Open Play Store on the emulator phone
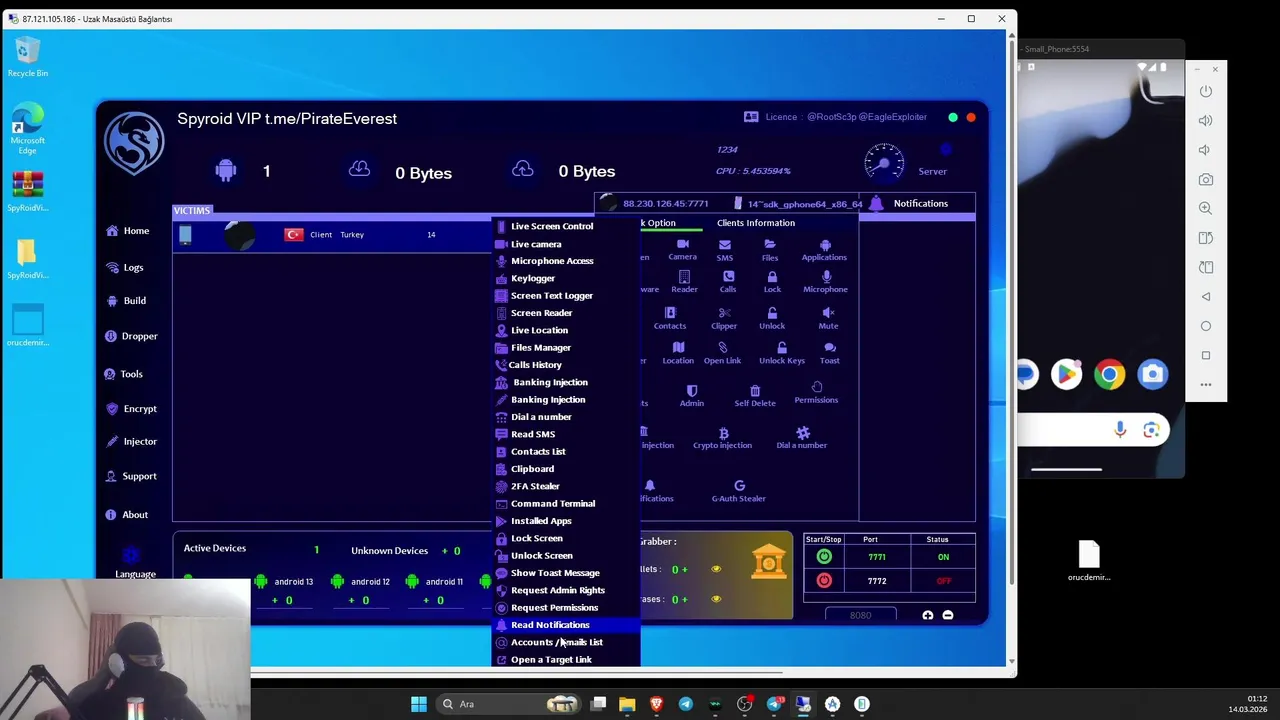 pyautogui.click(x=1066, y=374)
